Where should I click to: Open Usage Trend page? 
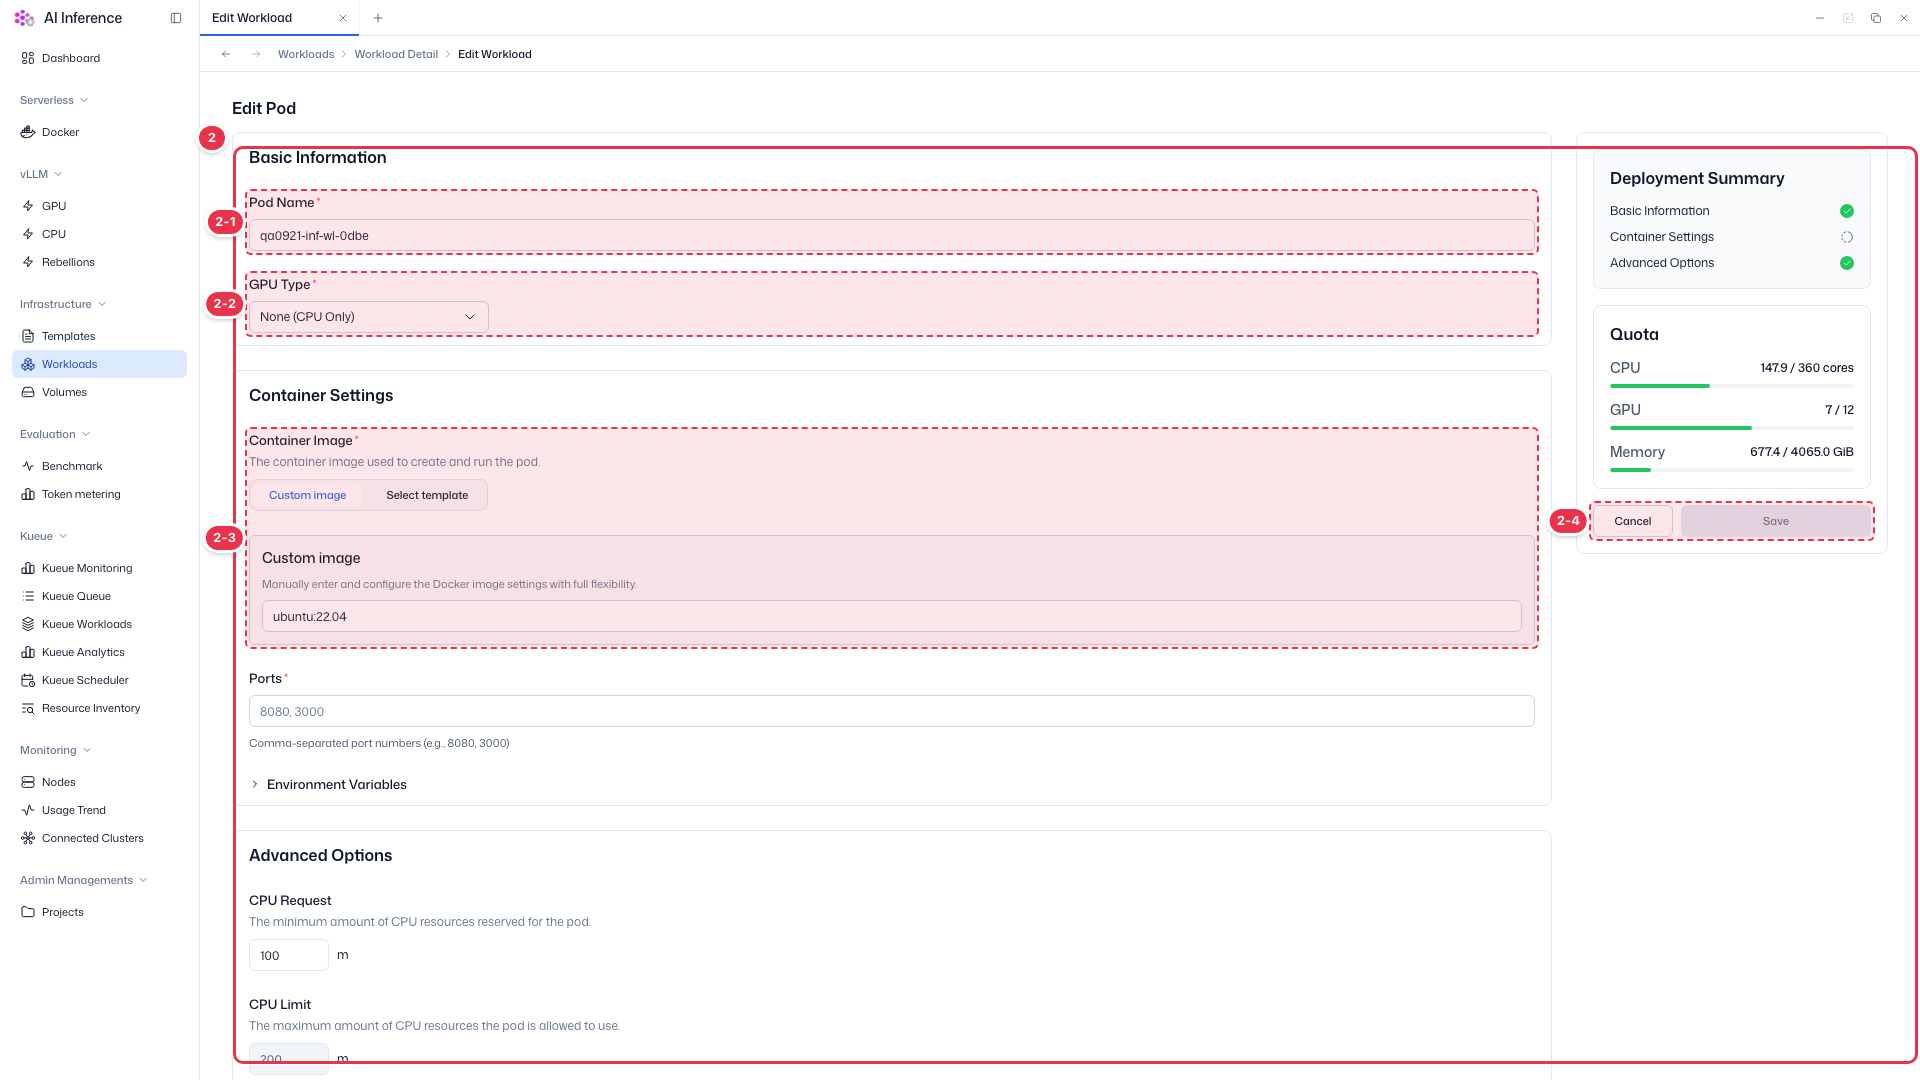click(99, 810)
